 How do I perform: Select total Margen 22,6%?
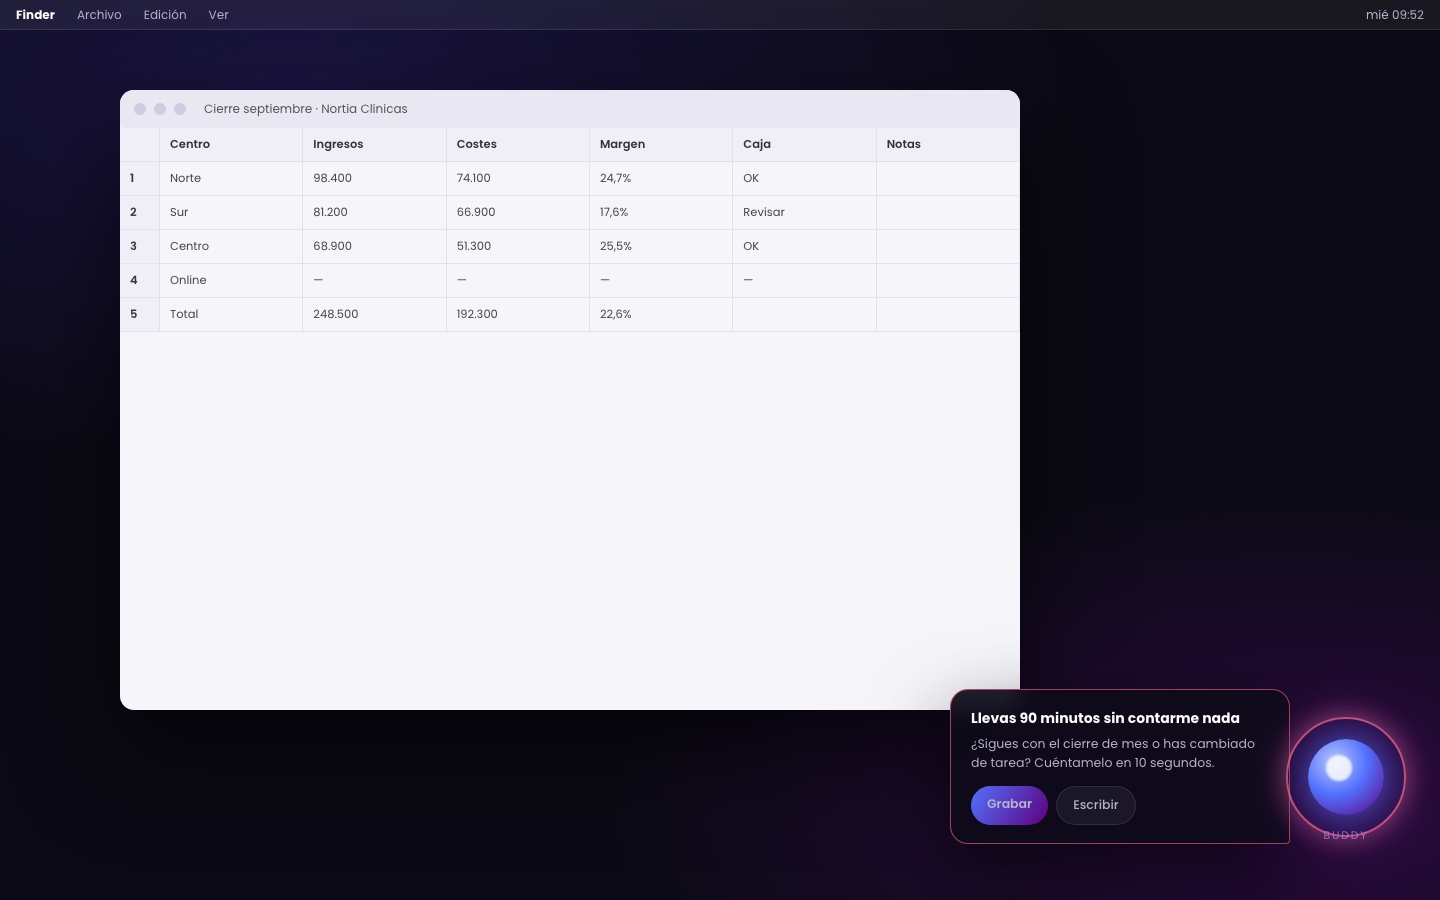[661, 314]
